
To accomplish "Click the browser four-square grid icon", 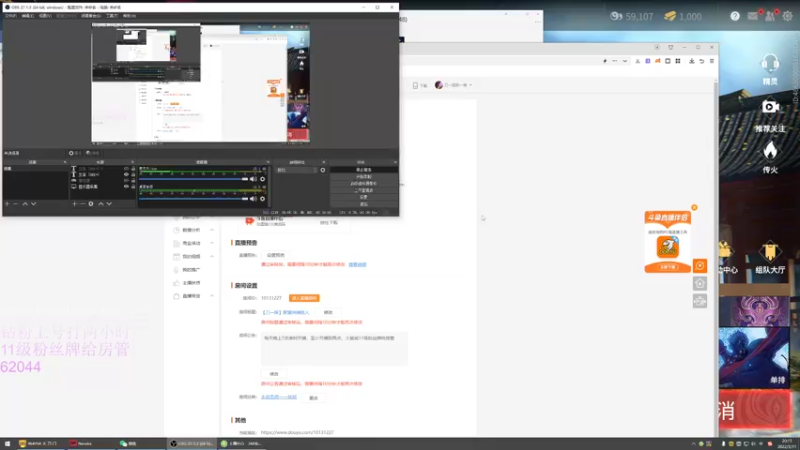I will click(678, 61).
